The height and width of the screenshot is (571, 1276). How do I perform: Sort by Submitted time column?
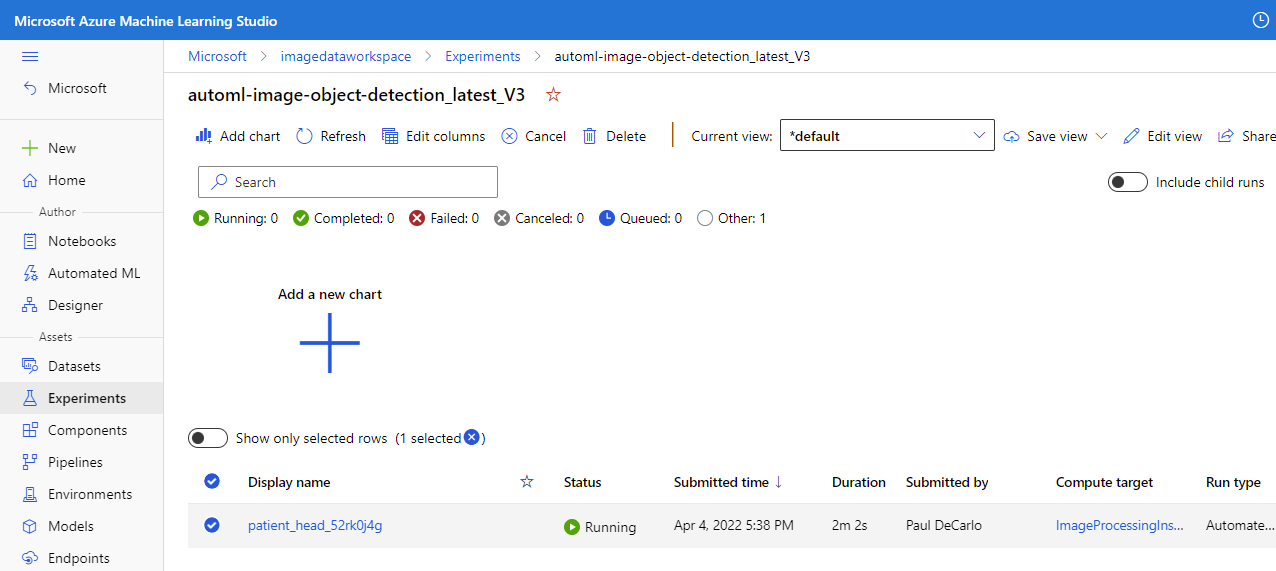coord(728,482)
